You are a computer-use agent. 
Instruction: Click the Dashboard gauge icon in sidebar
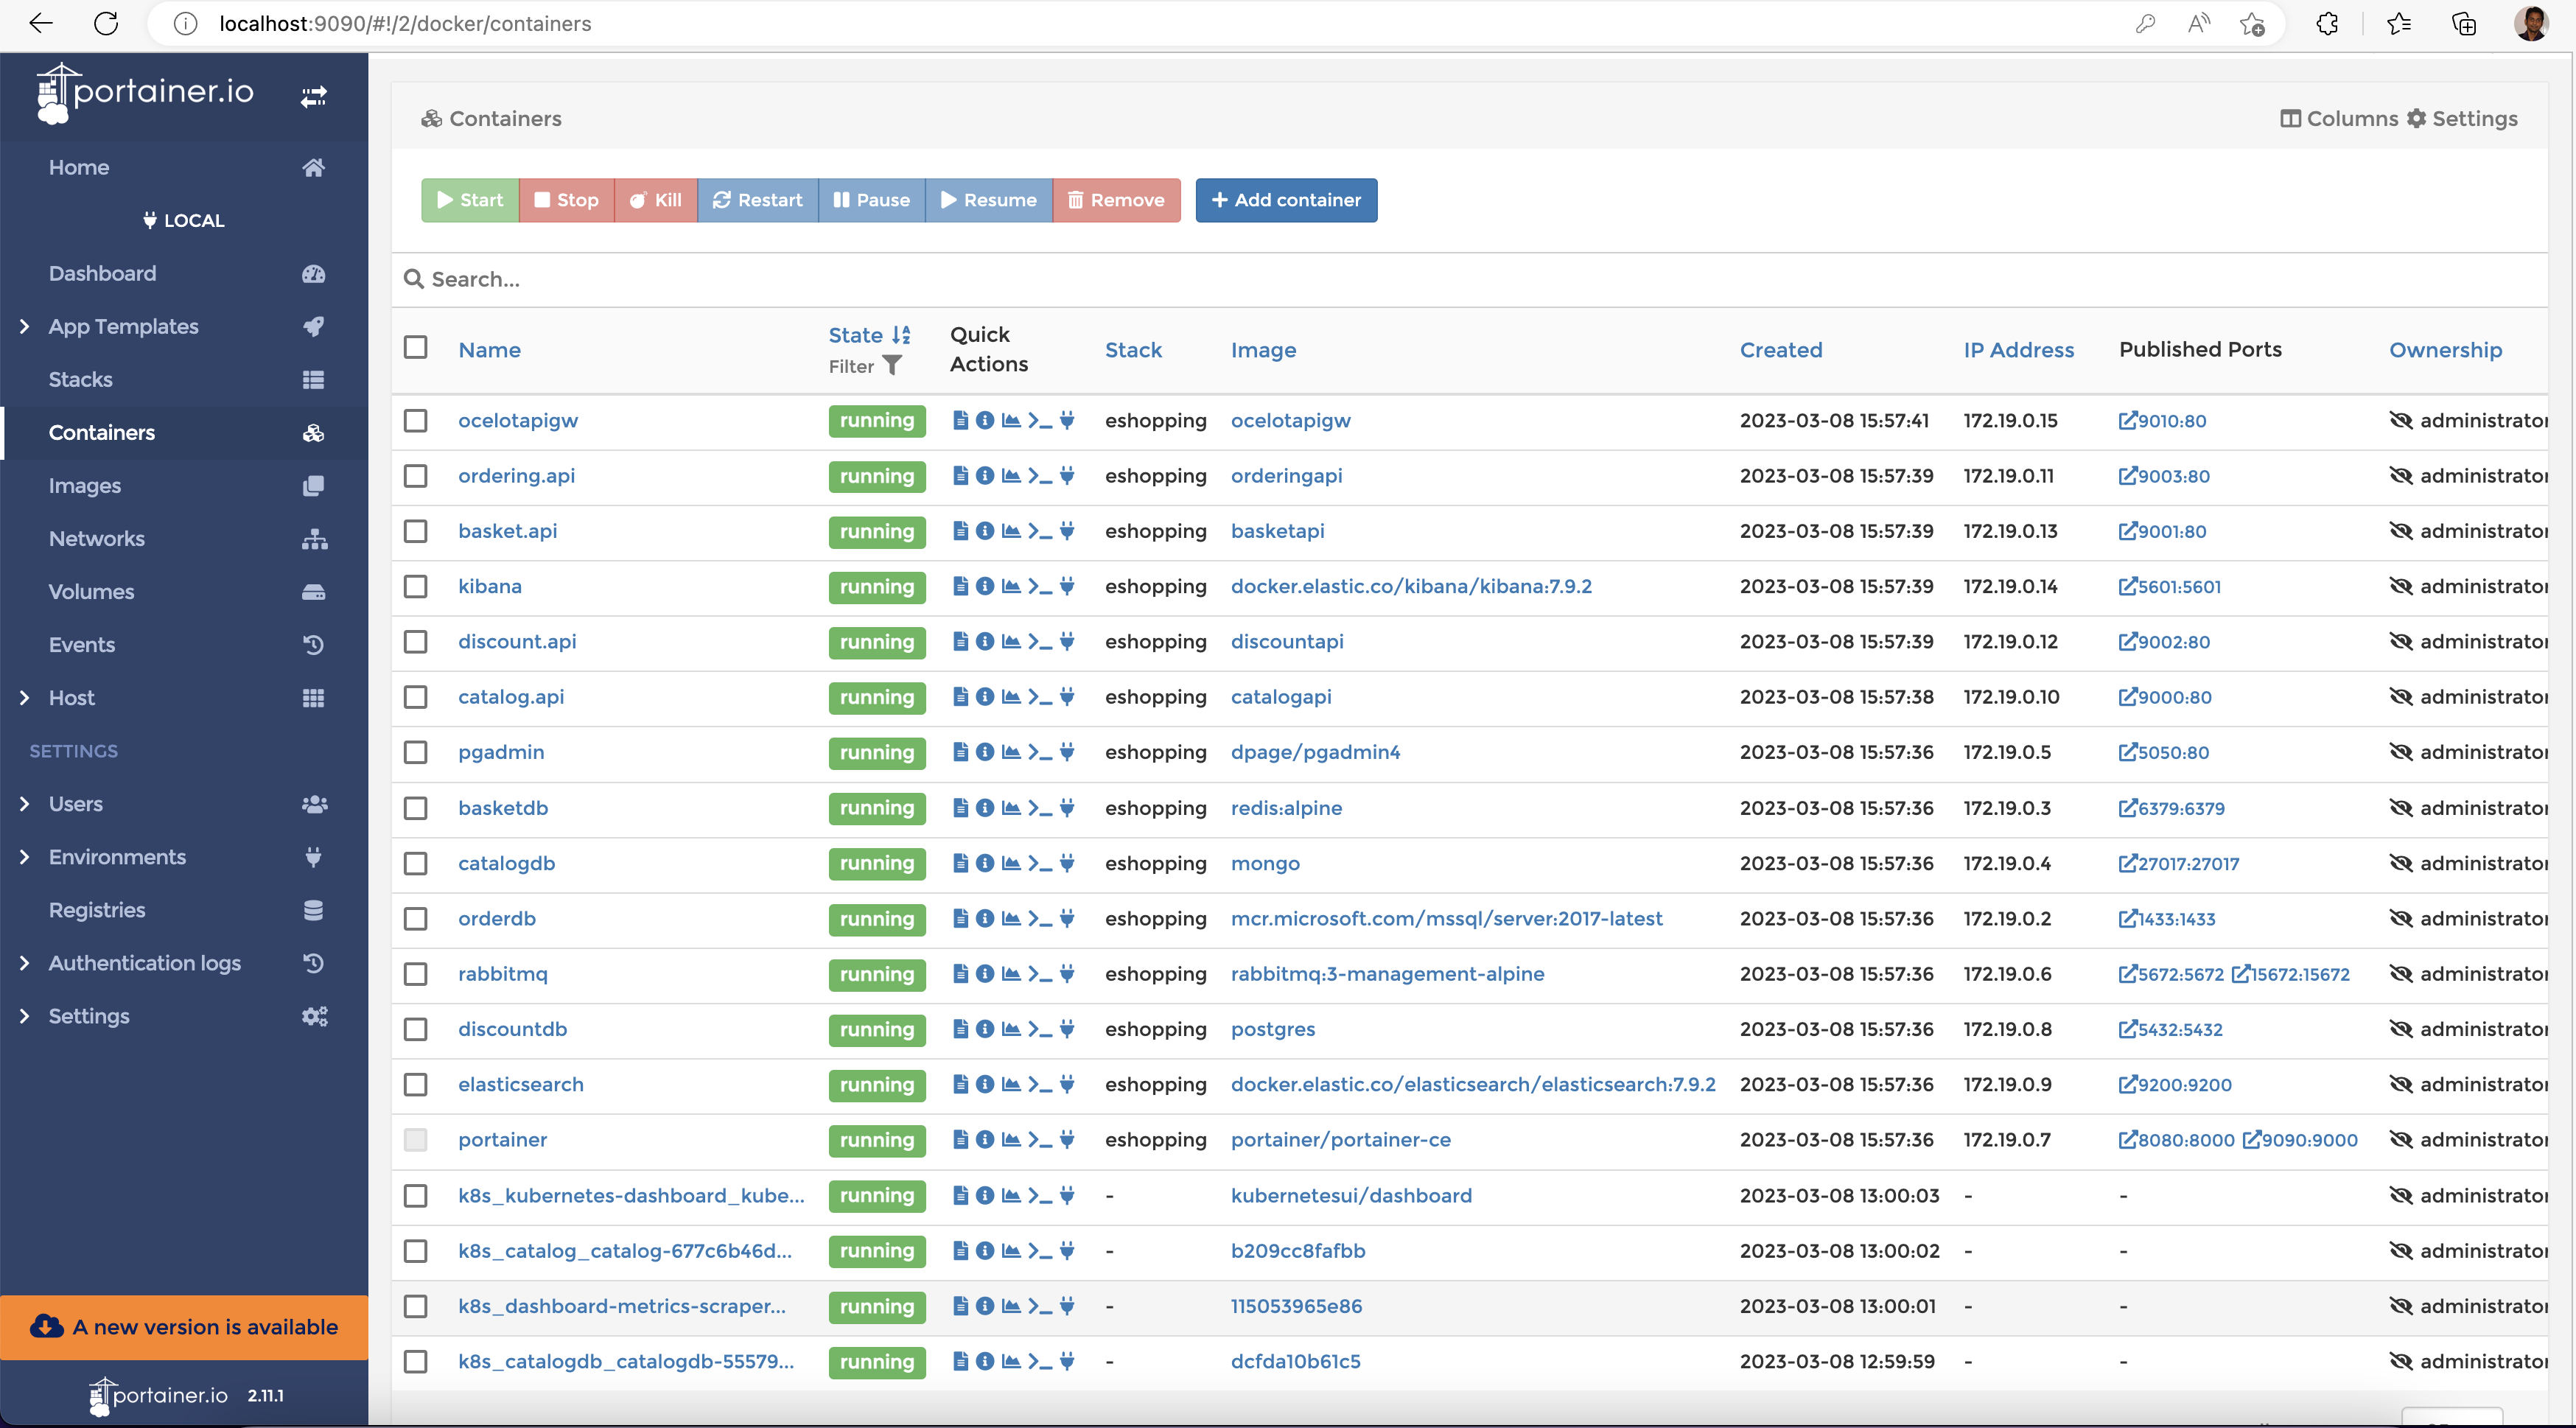click(313, 273)
